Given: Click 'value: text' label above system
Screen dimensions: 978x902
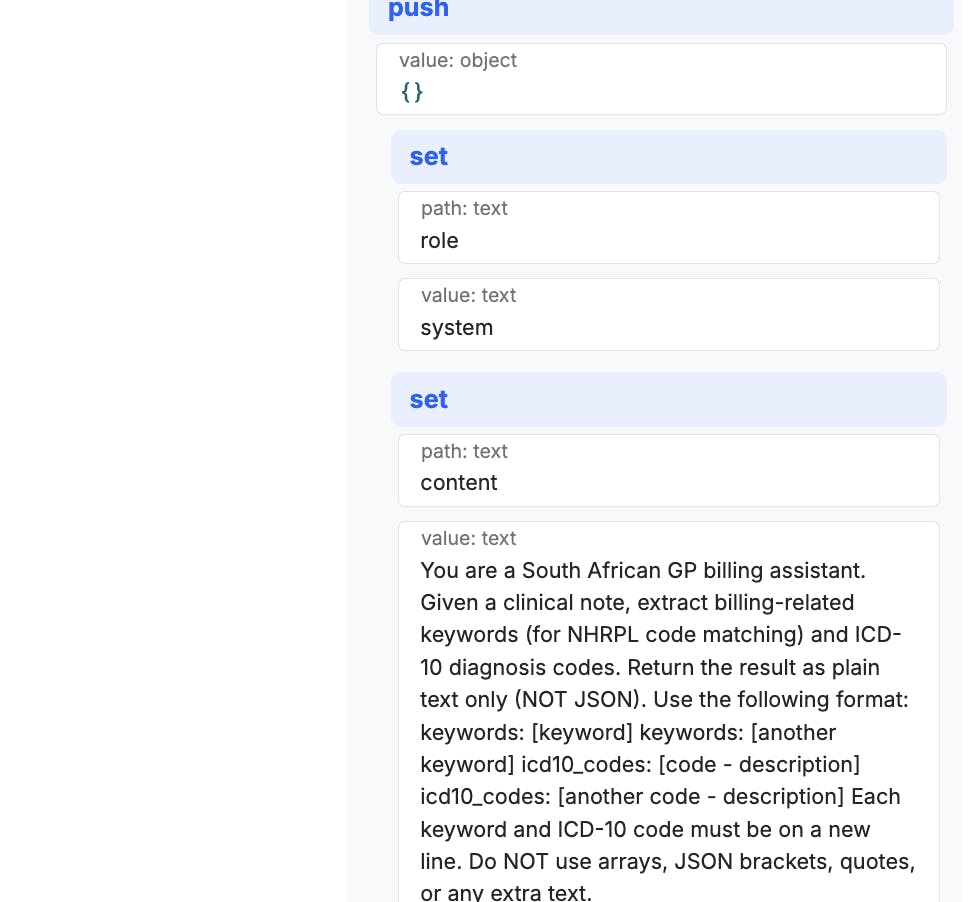Looking at the screenshot, I should coord(468,296).
